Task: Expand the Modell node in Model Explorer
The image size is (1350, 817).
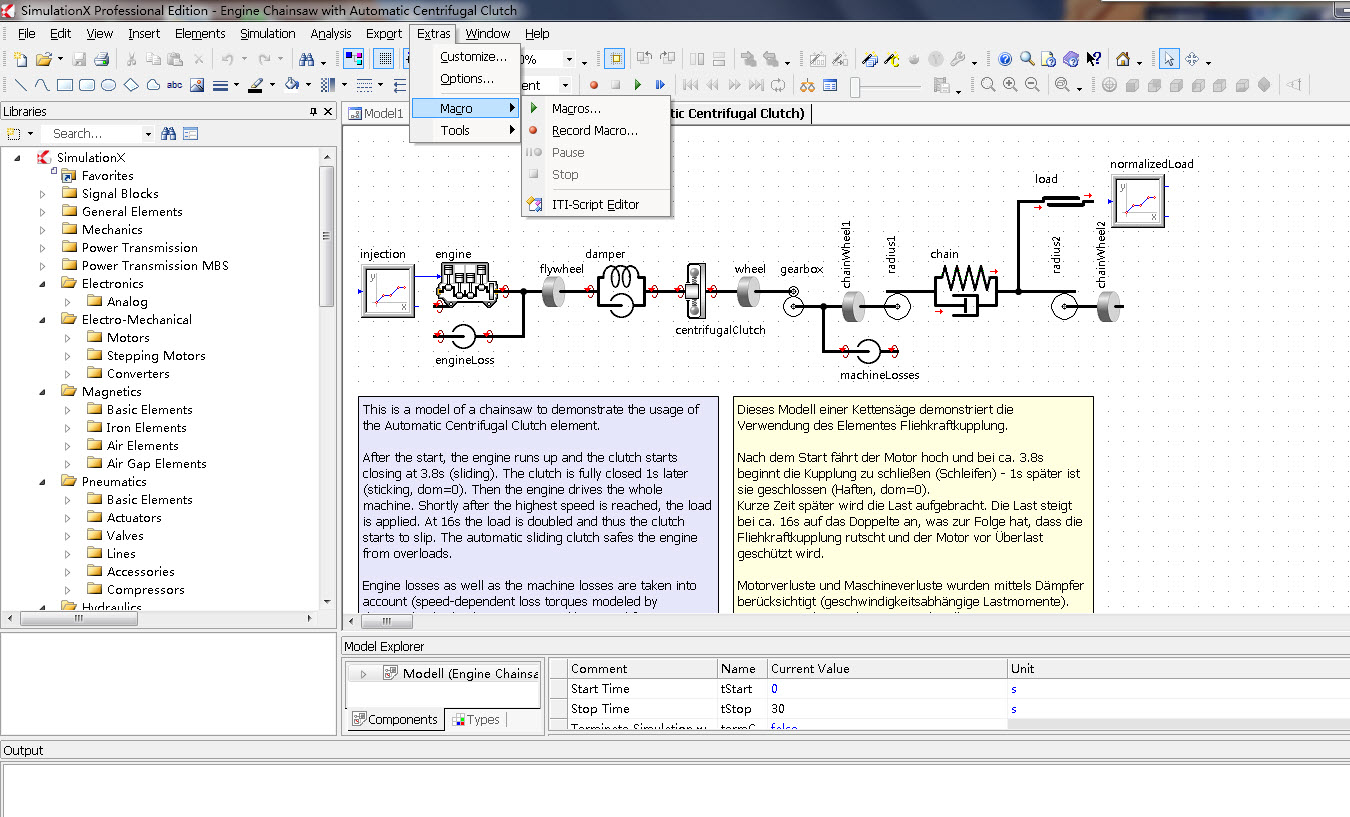Action: [364, 674]
